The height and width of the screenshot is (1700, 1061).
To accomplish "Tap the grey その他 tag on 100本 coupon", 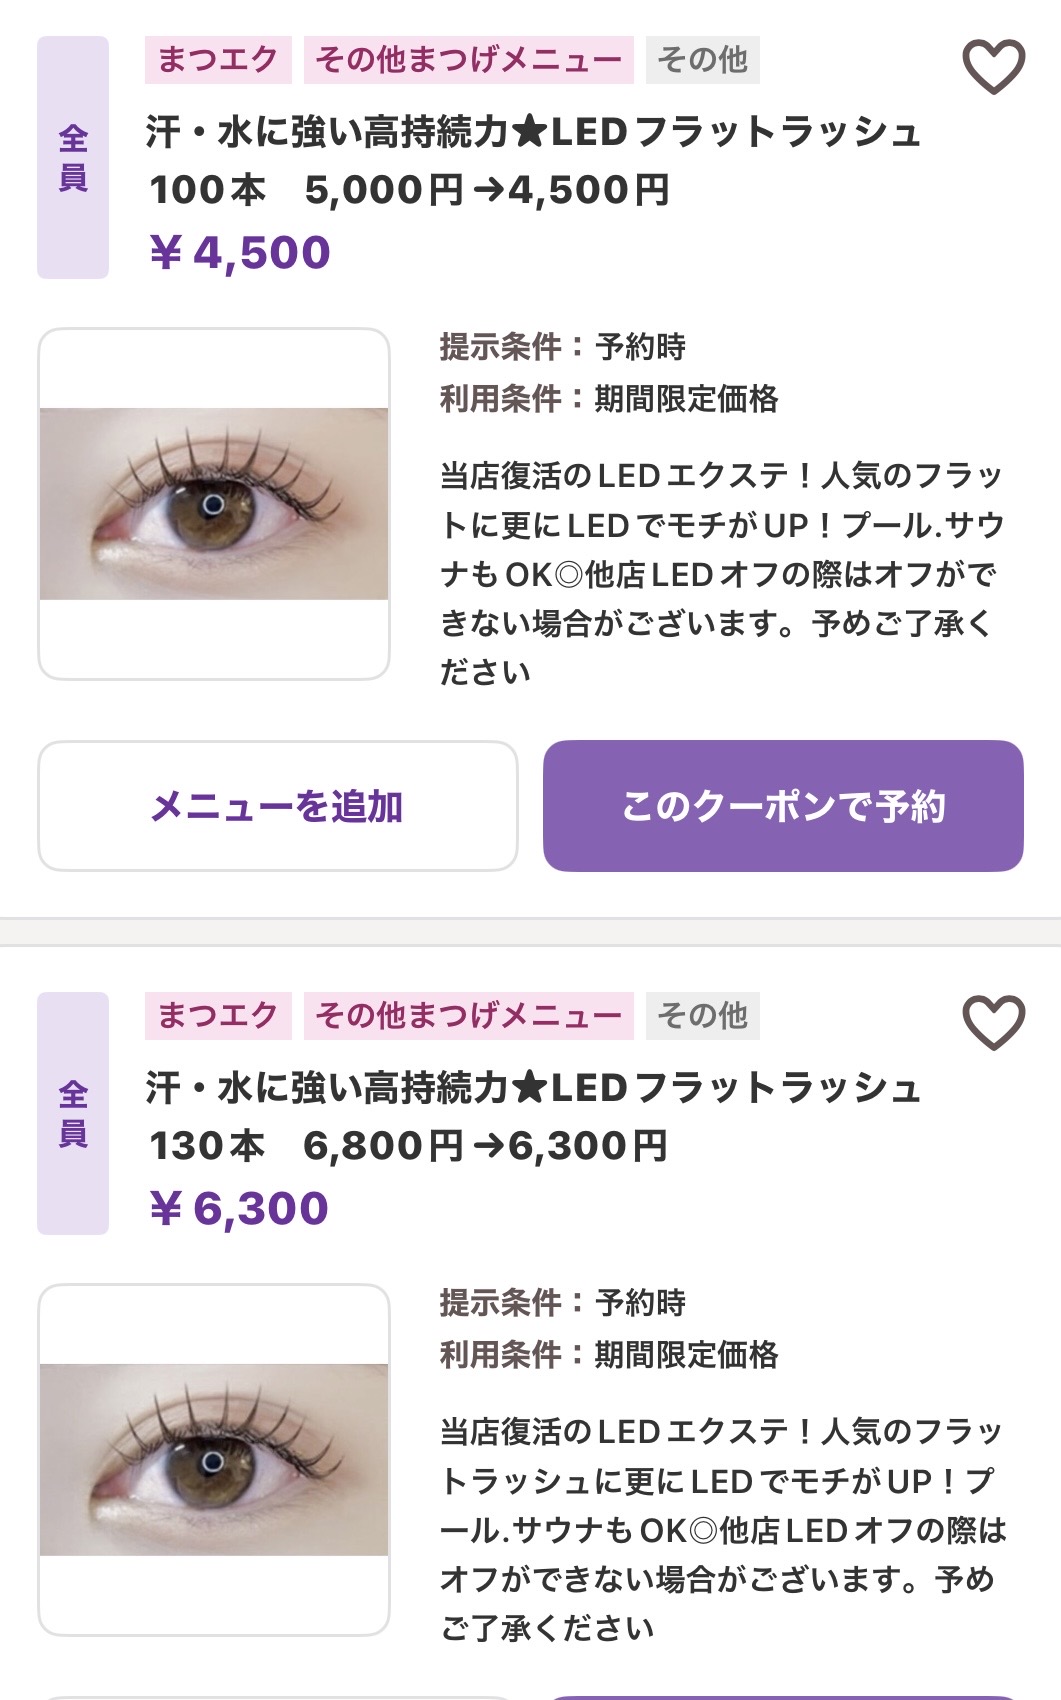I will pyautogui.click(x=703, y=60).
